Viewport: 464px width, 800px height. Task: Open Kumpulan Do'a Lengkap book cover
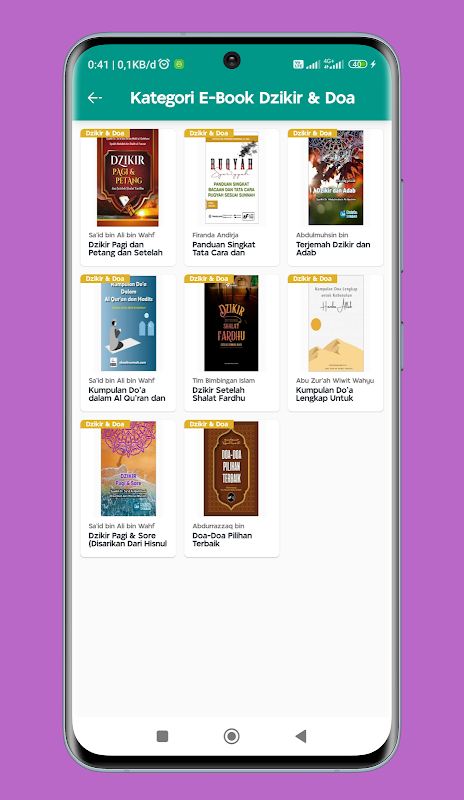(x=336, y=323)
